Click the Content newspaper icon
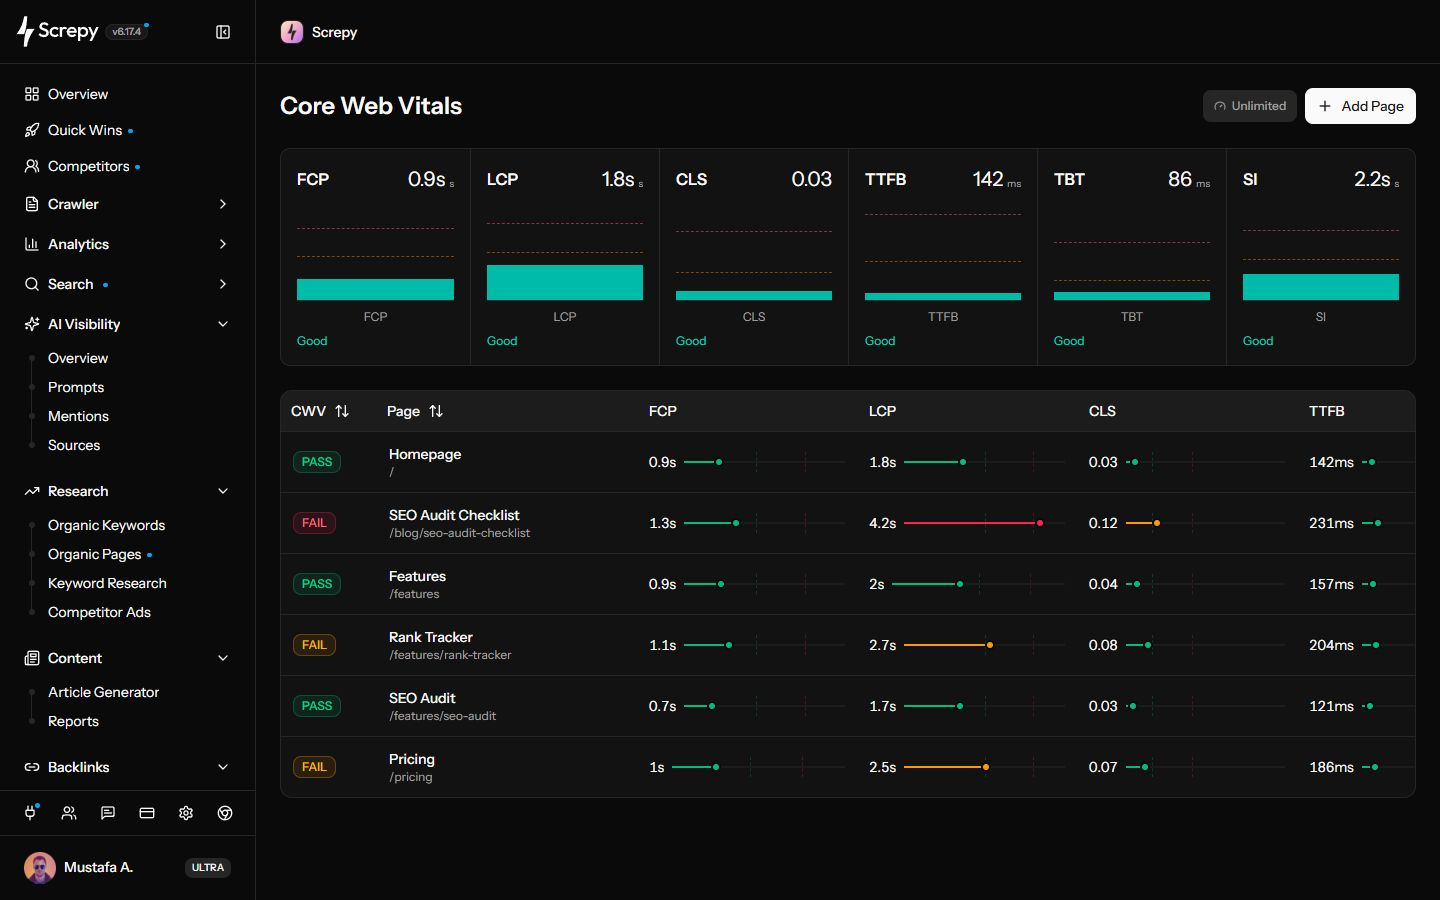The width and height of the screenshot is (1440, 900). pos(32,658)
